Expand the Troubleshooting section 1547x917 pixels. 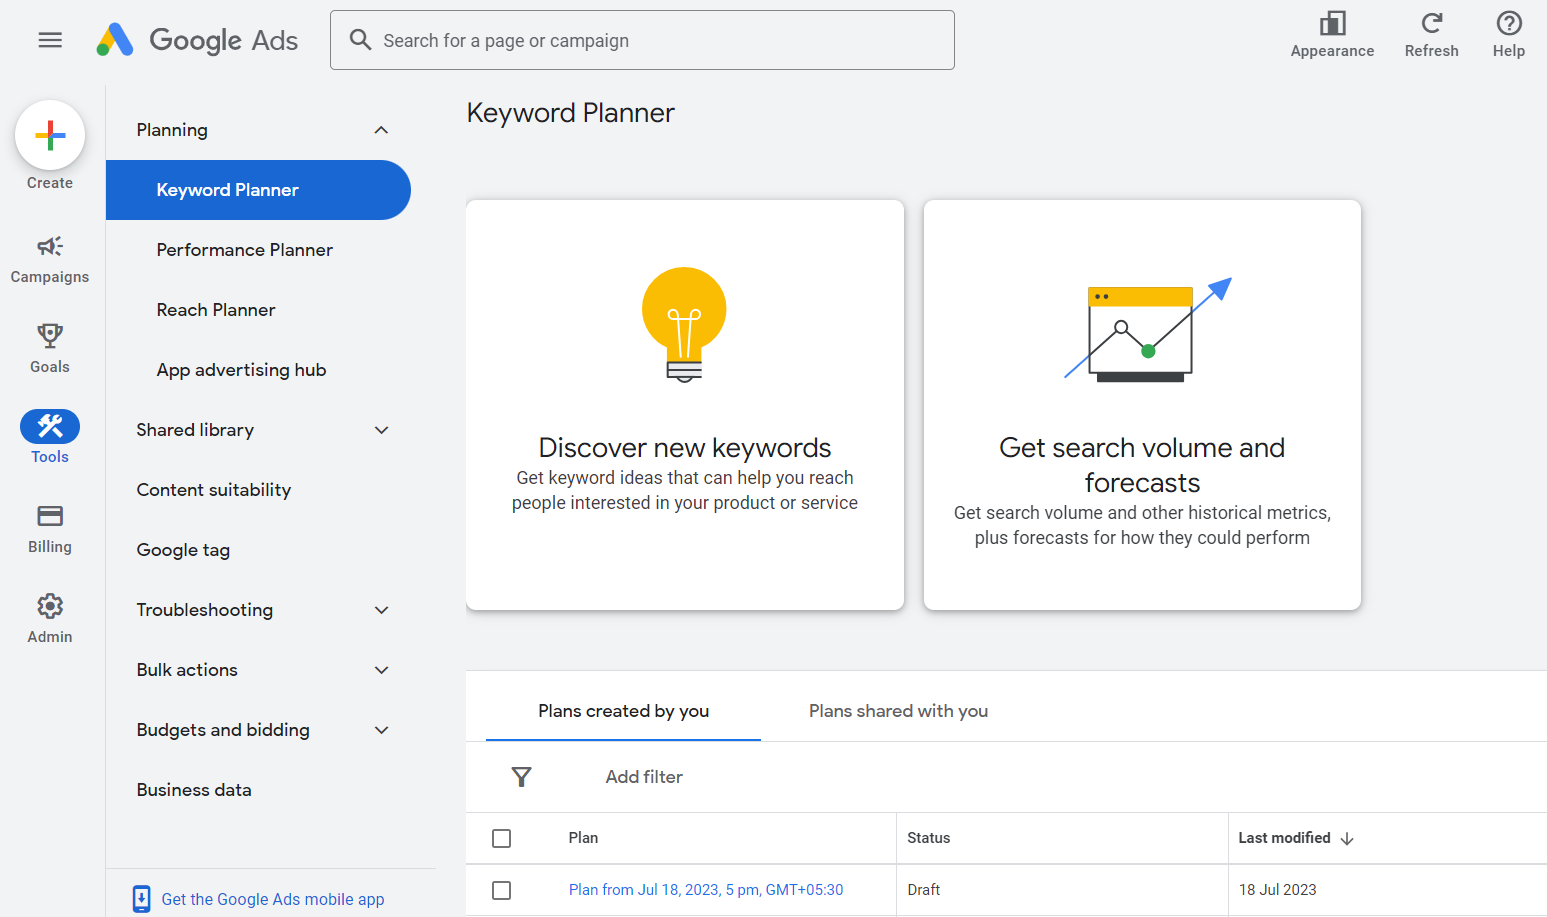(381, 610)
